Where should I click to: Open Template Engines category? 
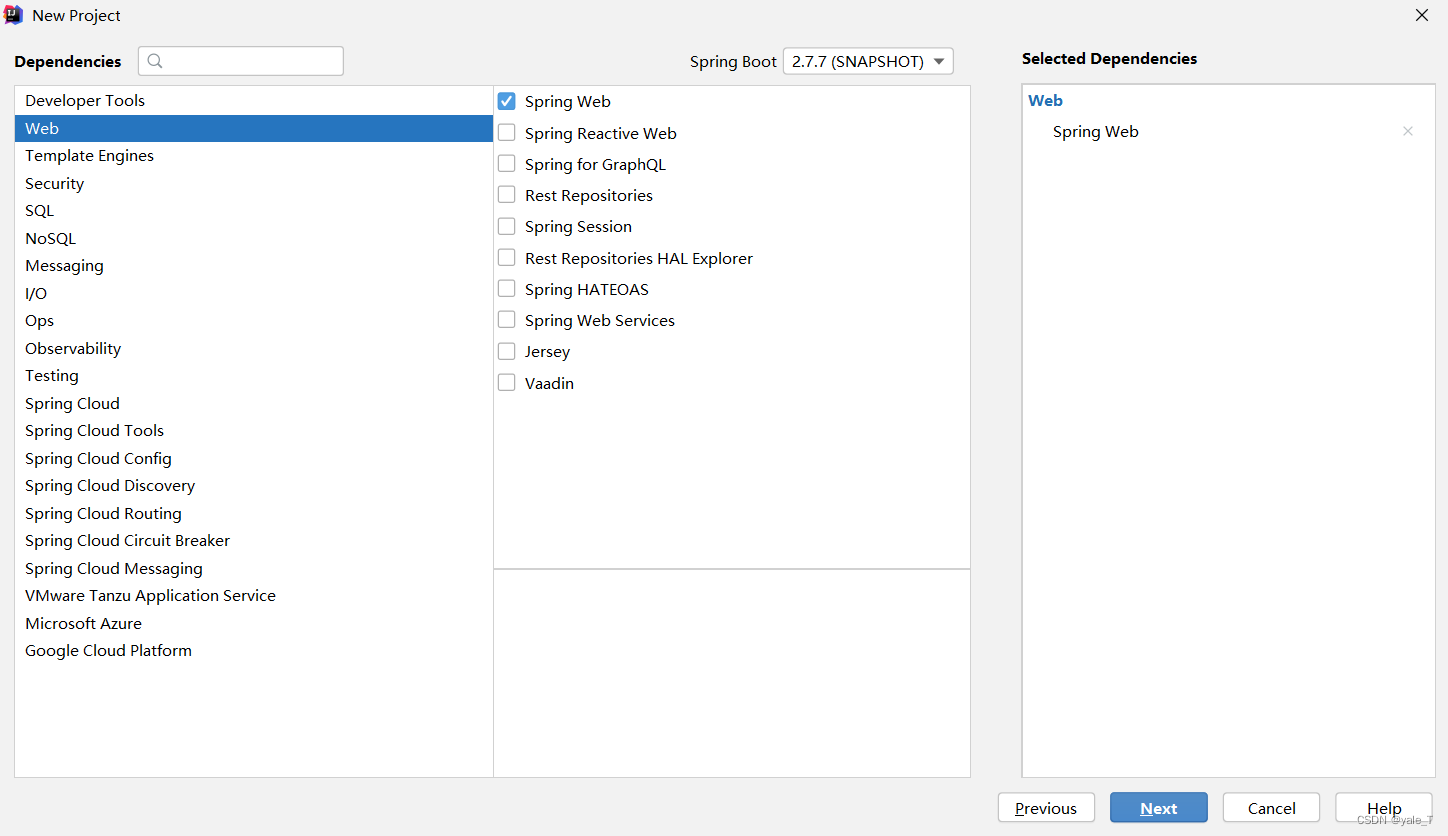tap(254, 155)
